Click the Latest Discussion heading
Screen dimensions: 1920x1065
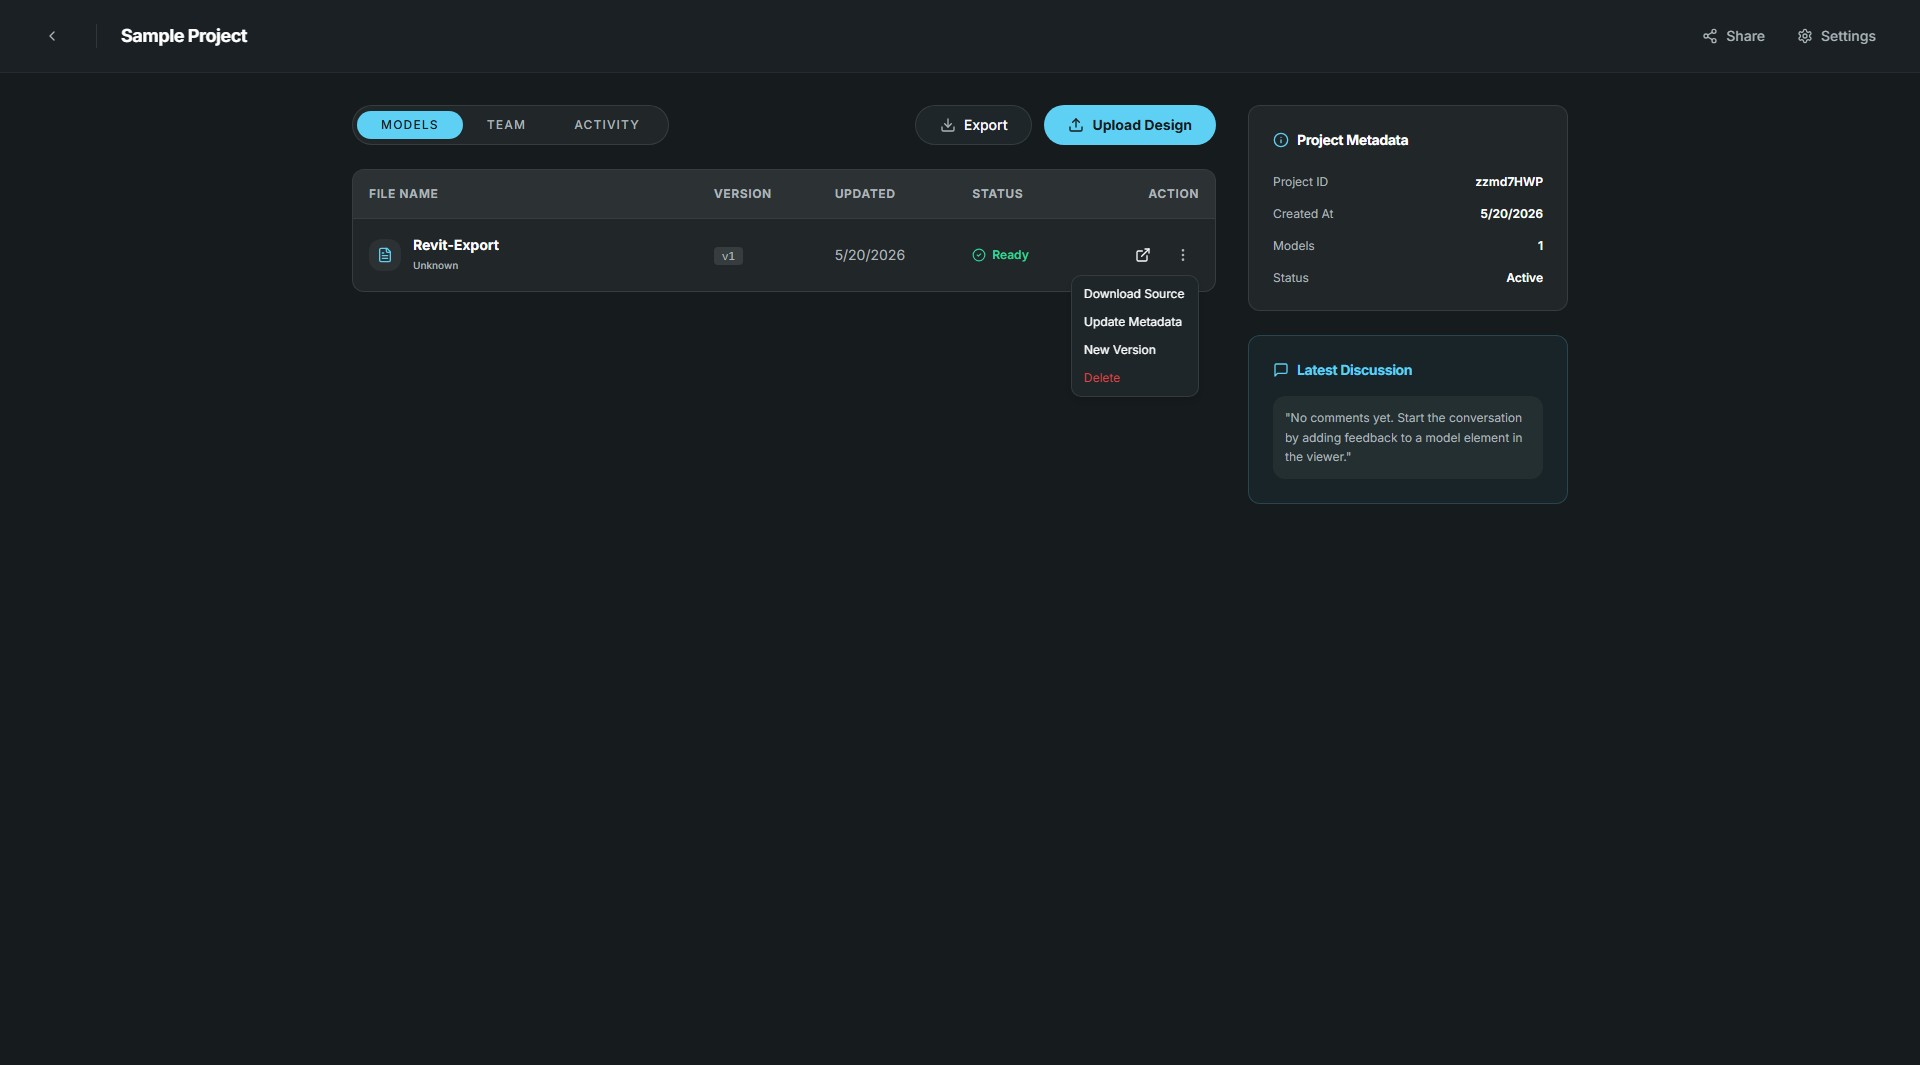1354,370
